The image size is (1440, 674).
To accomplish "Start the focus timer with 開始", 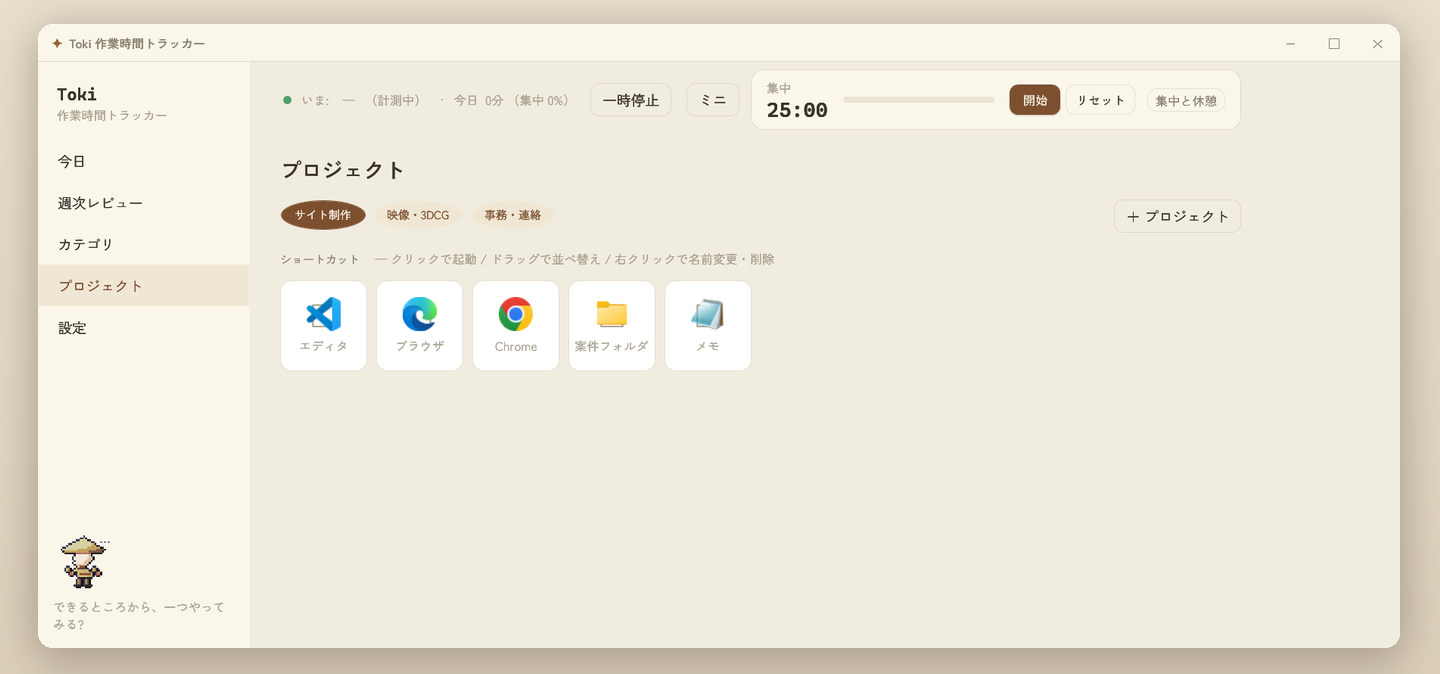I will (1035, 100).
